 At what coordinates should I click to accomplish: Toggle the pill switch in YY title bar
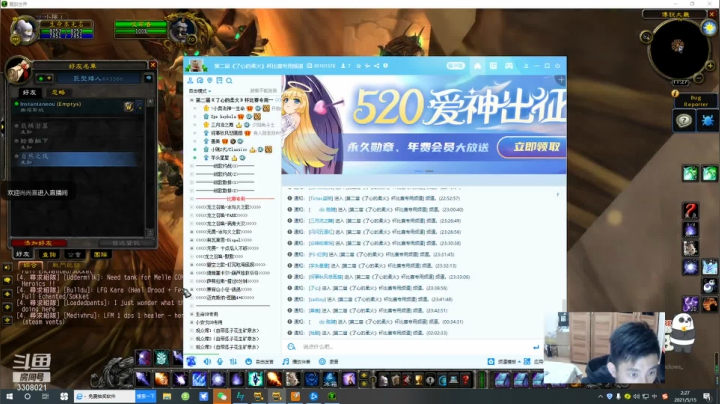coord(456,66)
